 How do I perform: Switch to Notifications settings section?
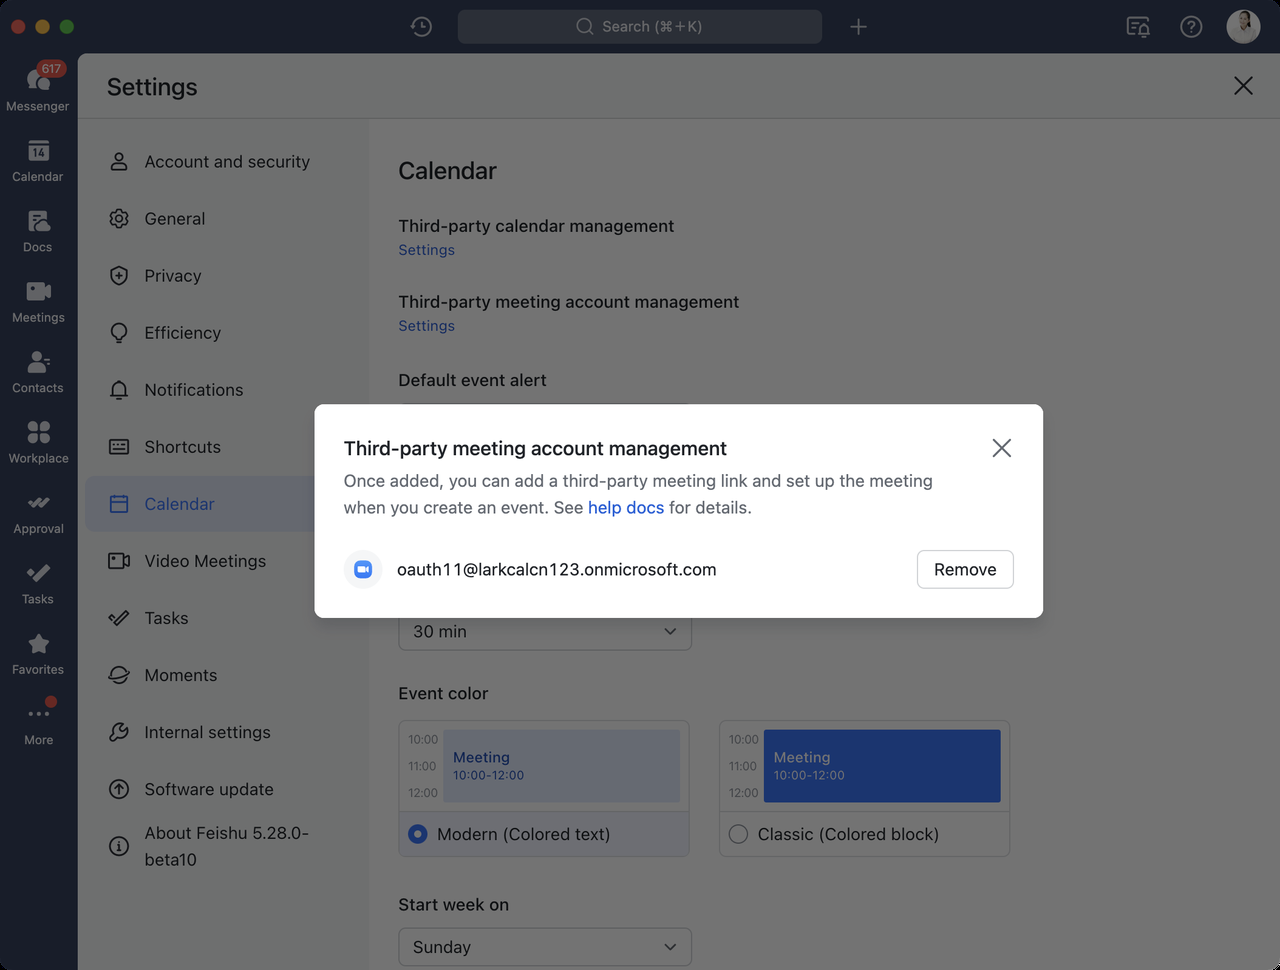tap(193, 390)
